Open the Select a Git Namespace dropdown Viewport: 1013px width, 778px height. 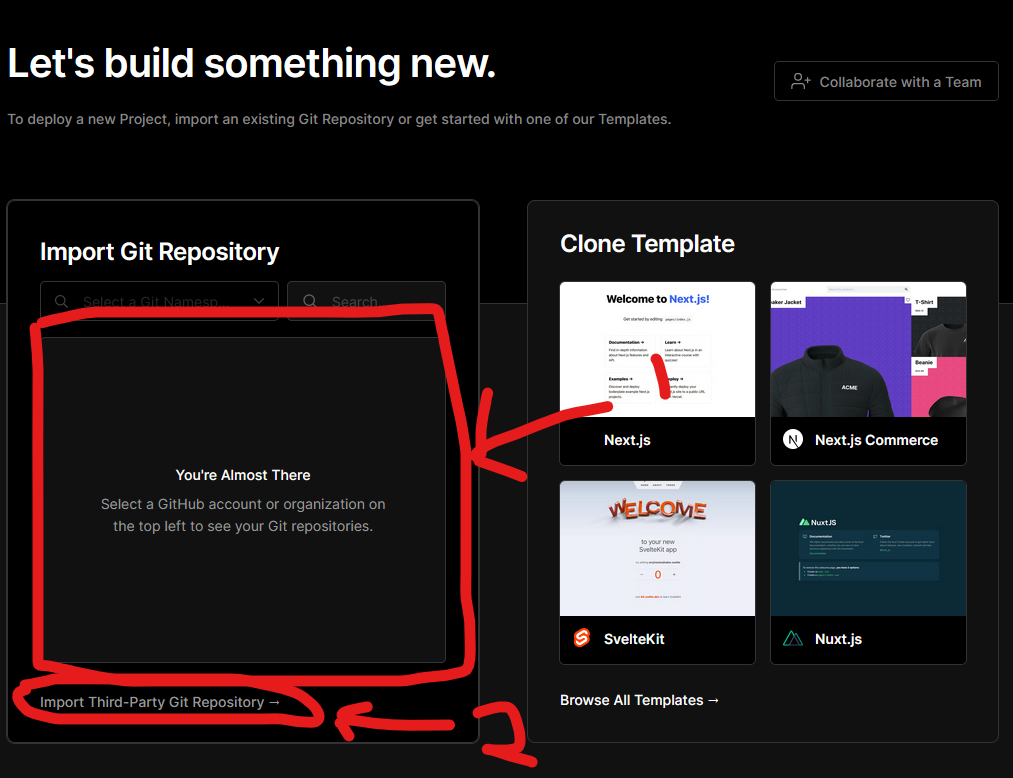[x=159, y=301]
